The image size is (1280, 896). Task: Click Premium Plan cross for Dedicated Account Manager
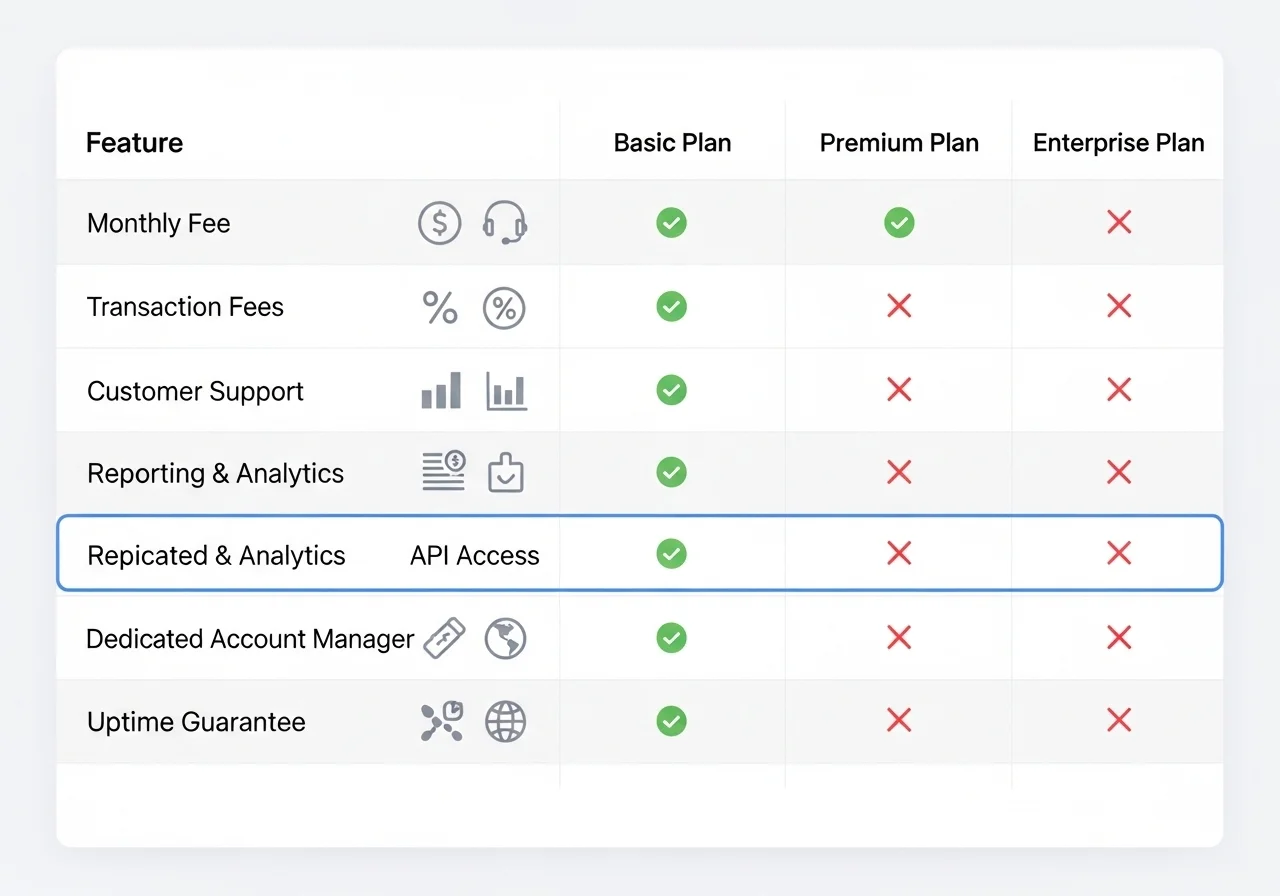tap(899, 637)
